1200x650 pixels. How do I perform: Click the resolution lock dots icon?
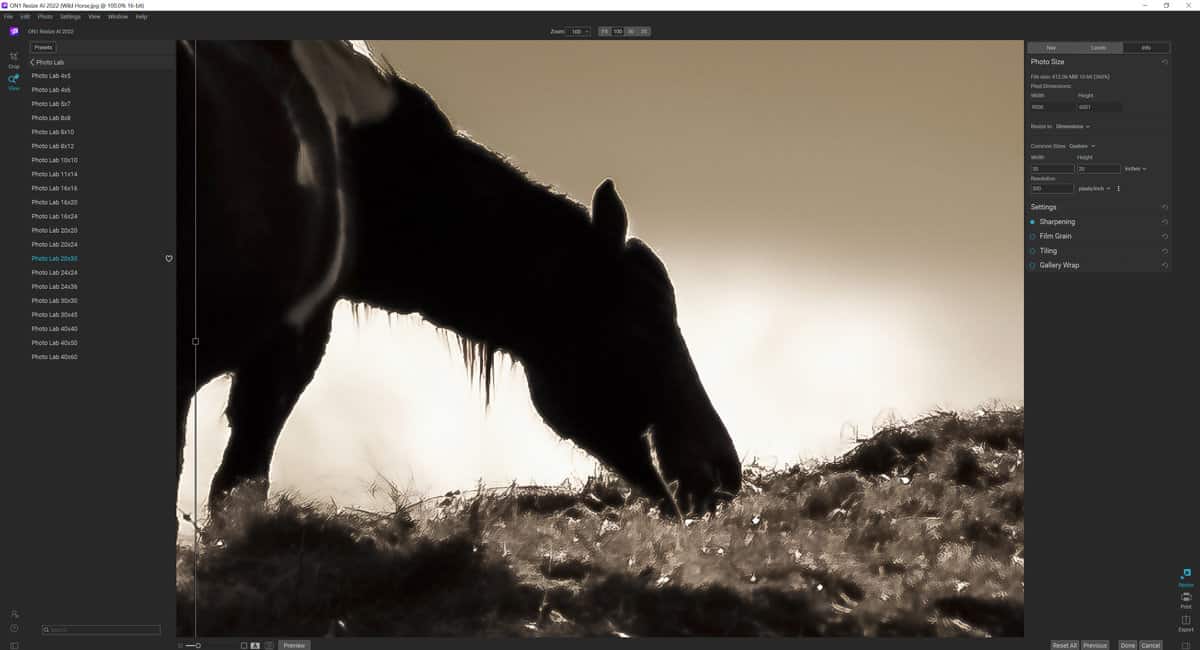1118,188
